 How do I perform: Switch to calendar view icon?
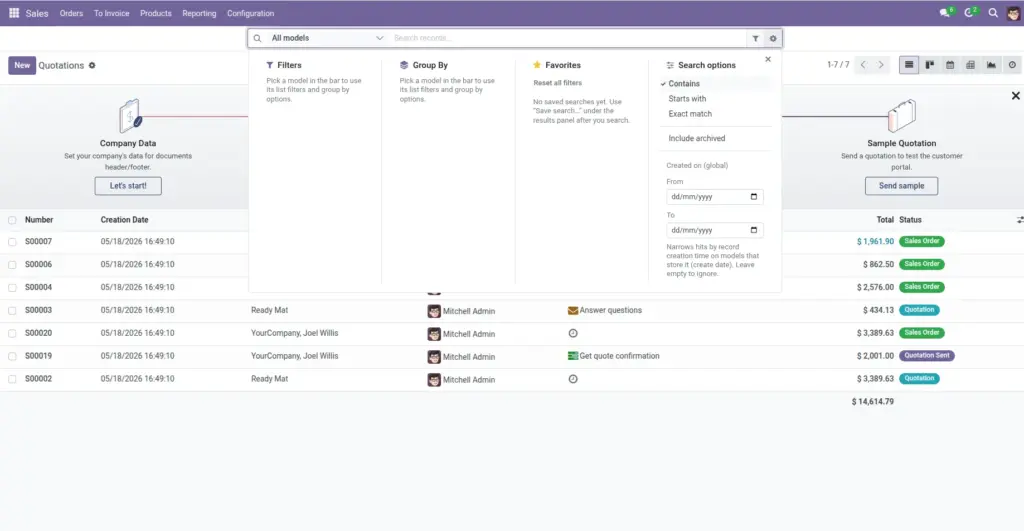(950, 65)
